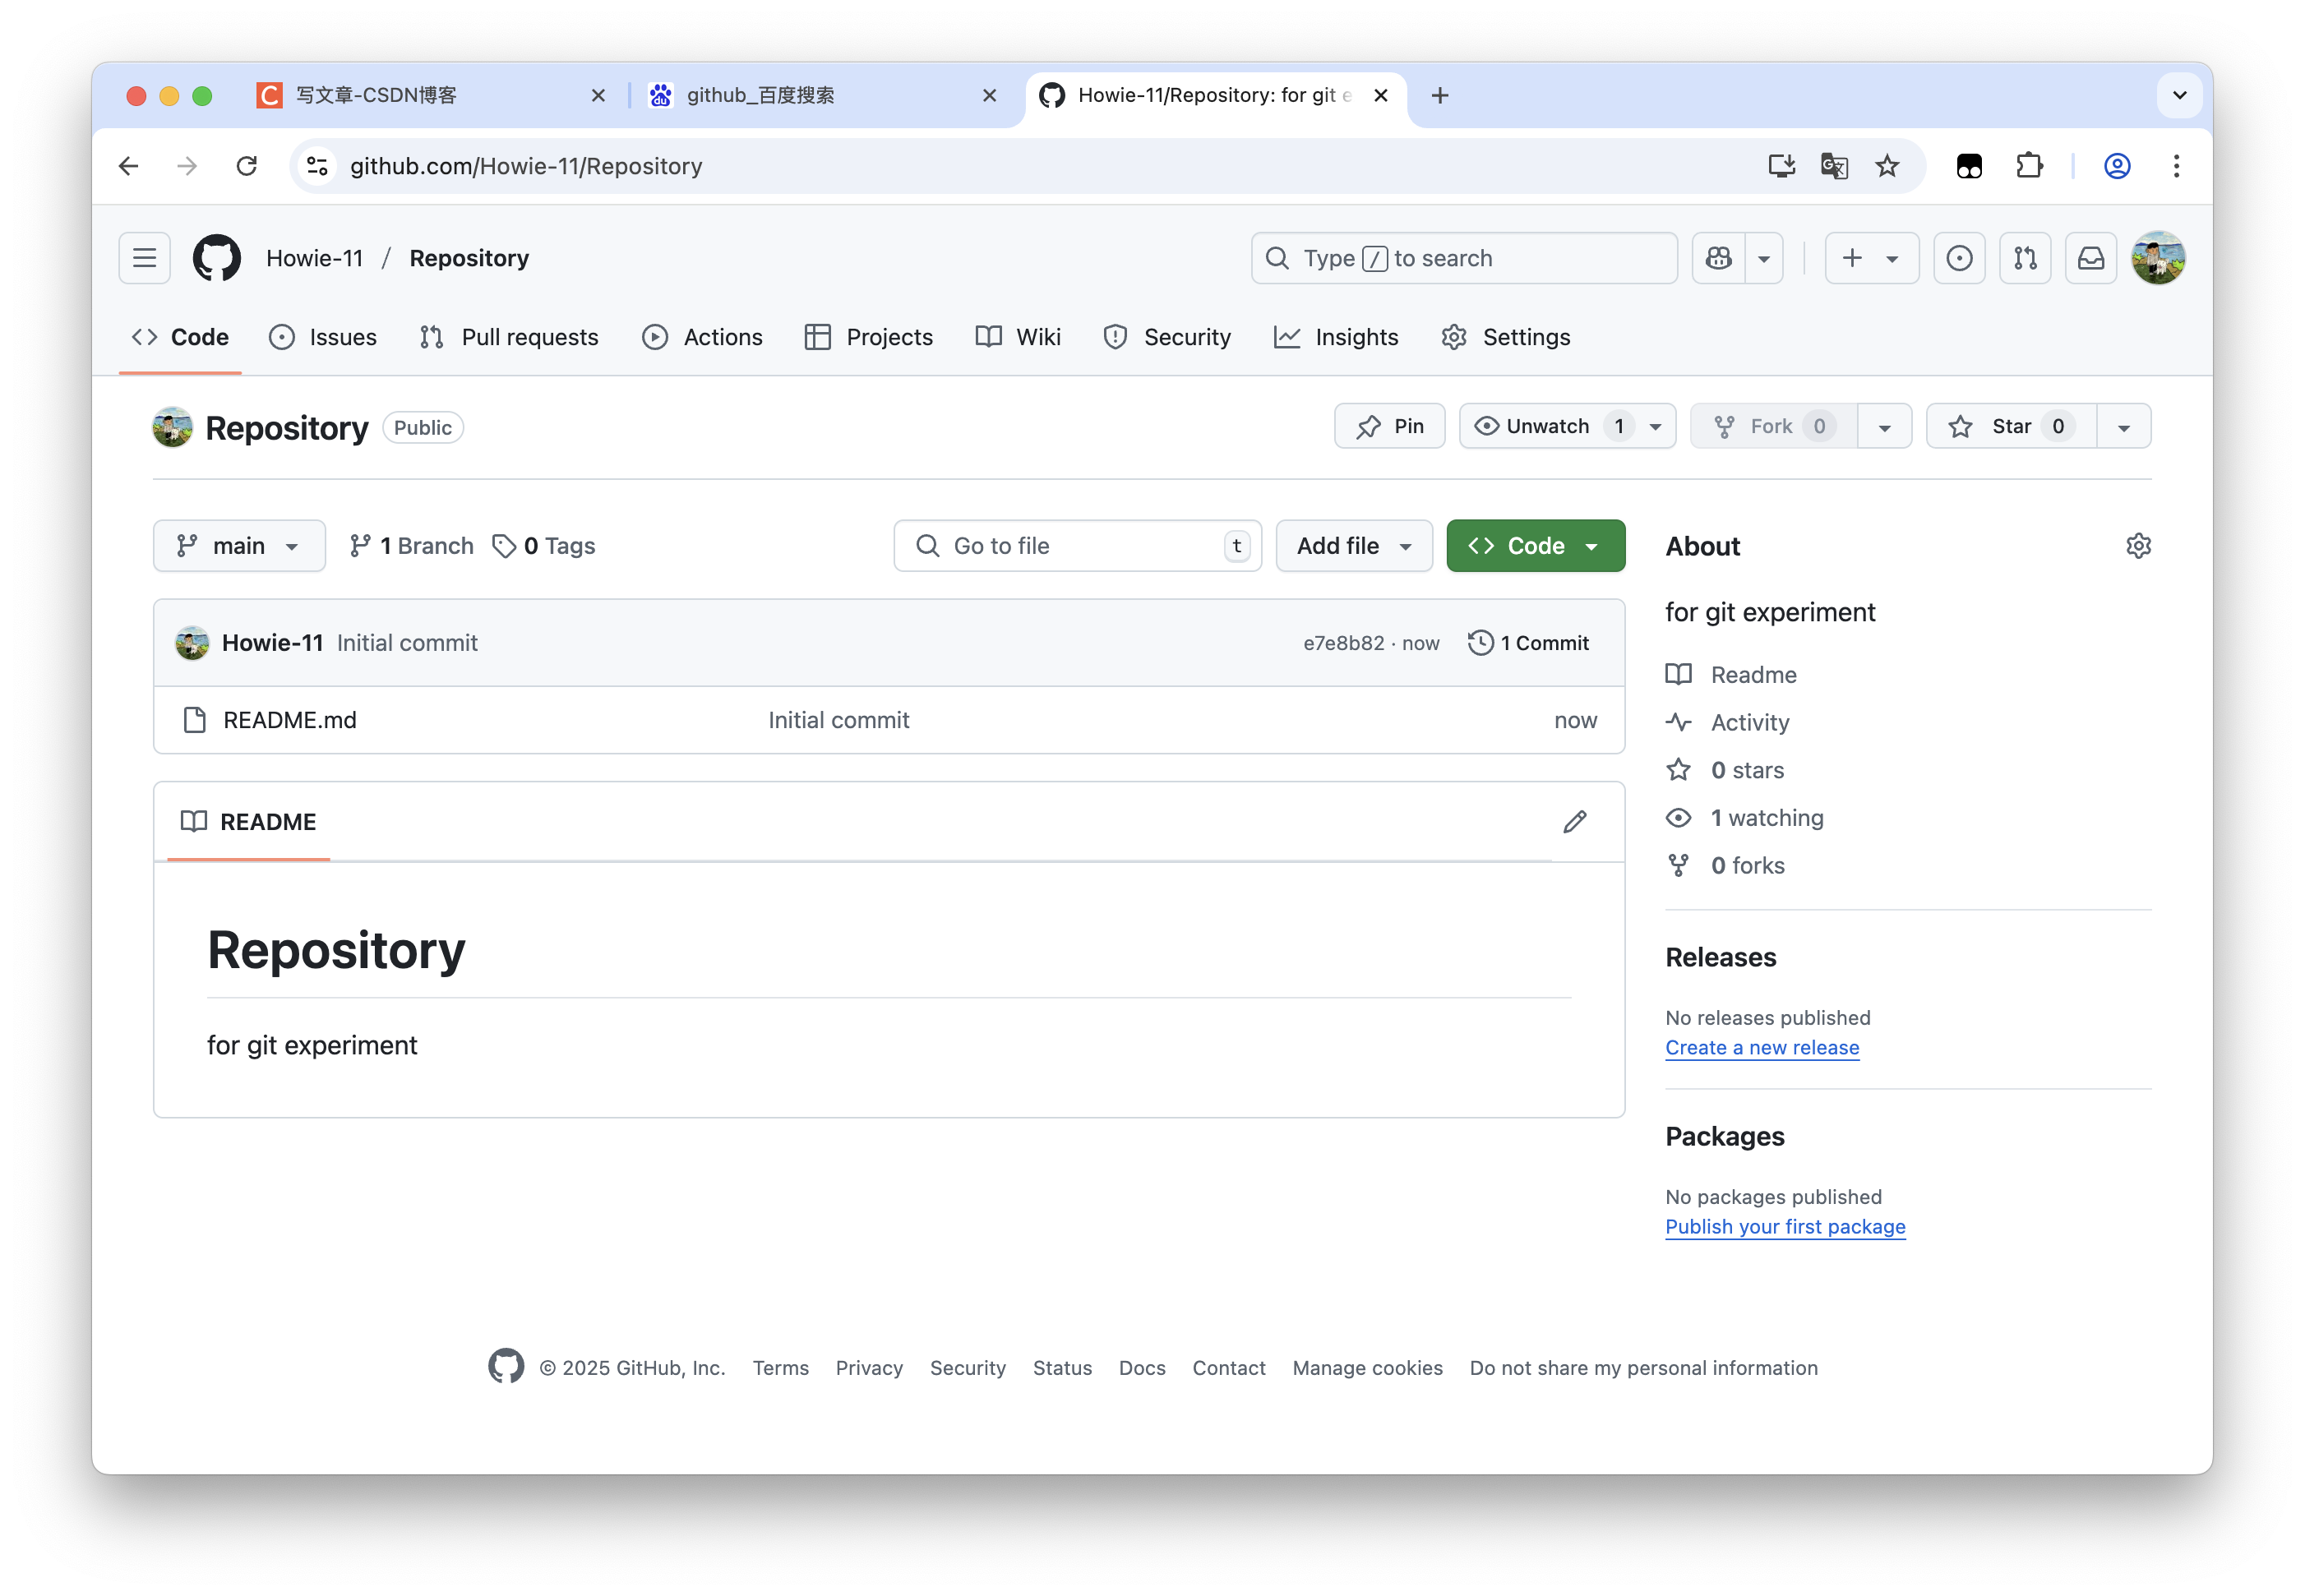The width and height of the screenshot is (2305, 1596).
Task: Open About settings gear icon
Action: pos(2138,546)
